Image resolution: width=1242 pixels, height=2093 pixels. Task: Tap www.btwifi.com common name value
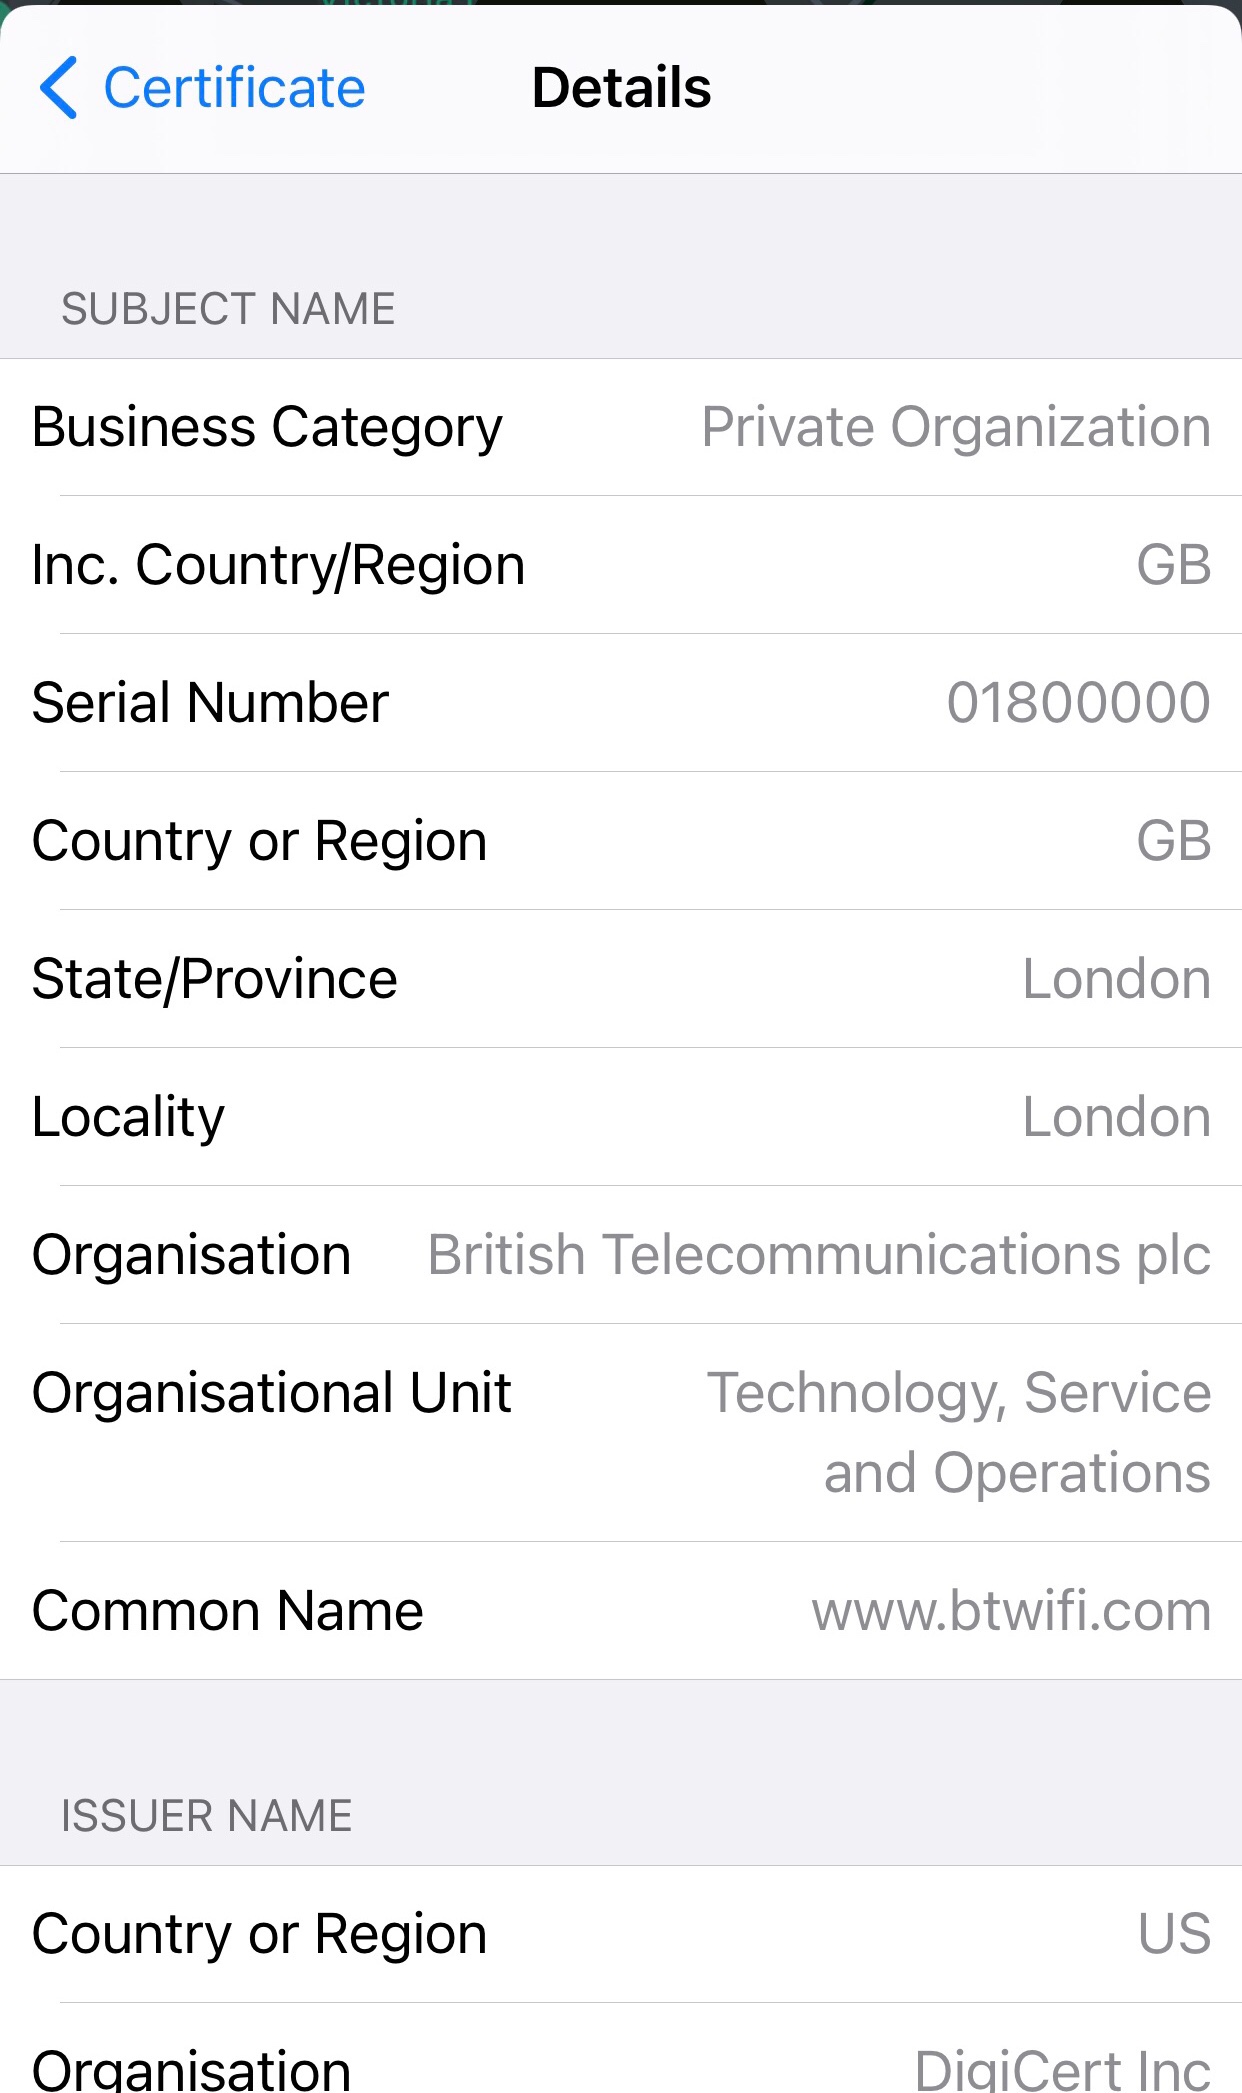1011,1611
